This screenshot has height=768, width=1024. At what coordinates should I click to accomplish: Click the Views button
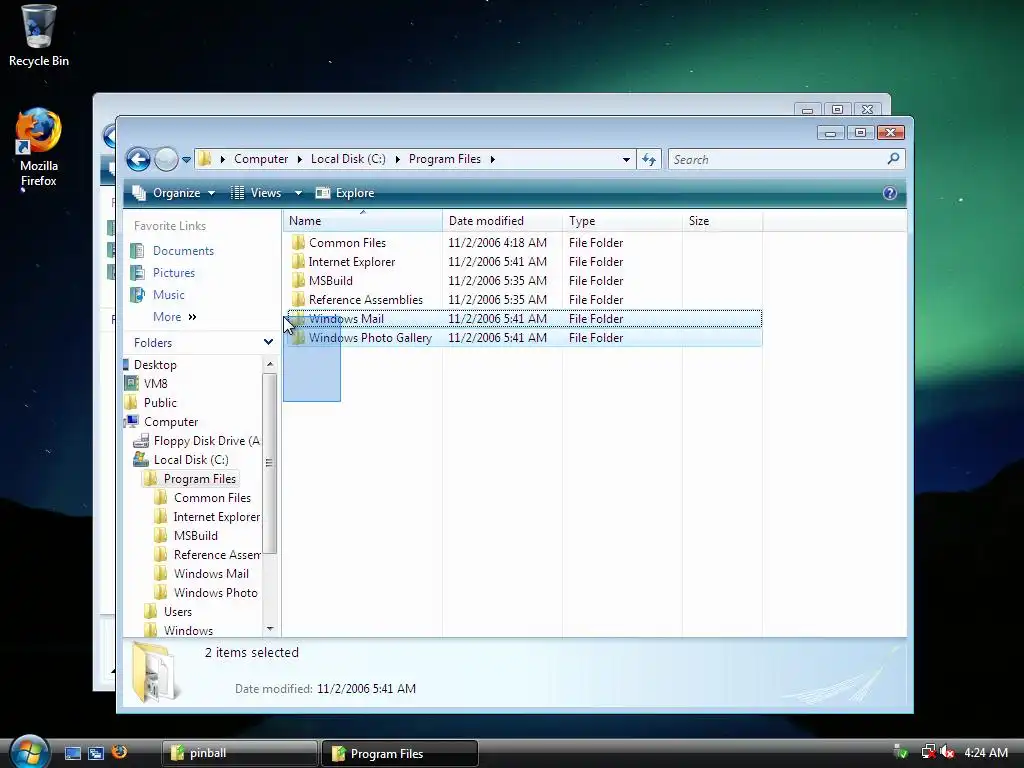point(256,193)
